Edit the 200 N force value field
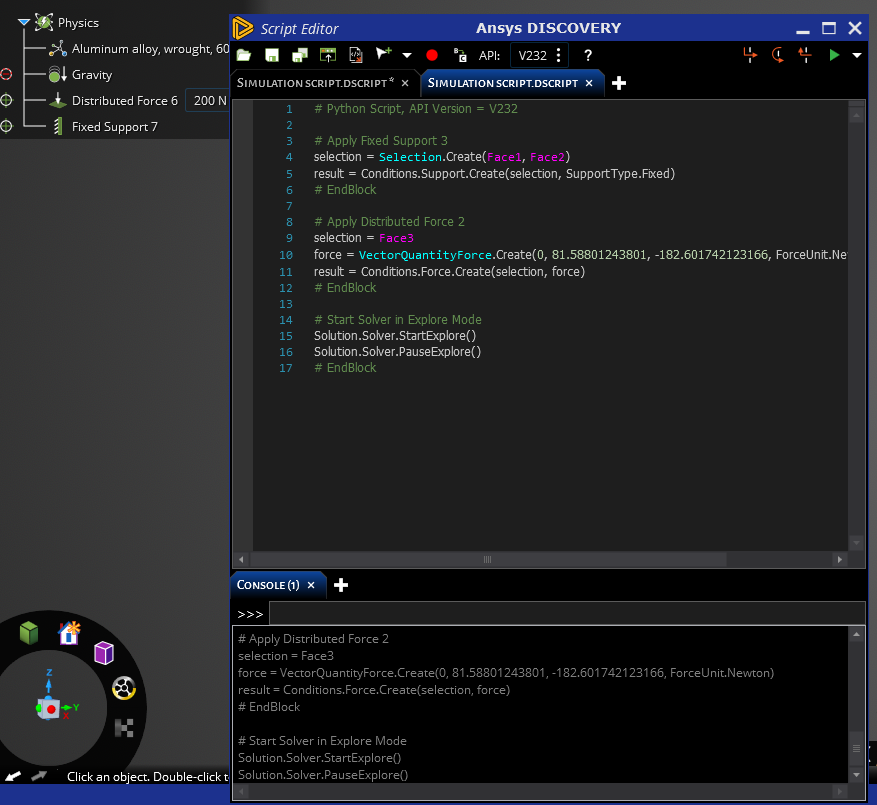 [208, 101]
